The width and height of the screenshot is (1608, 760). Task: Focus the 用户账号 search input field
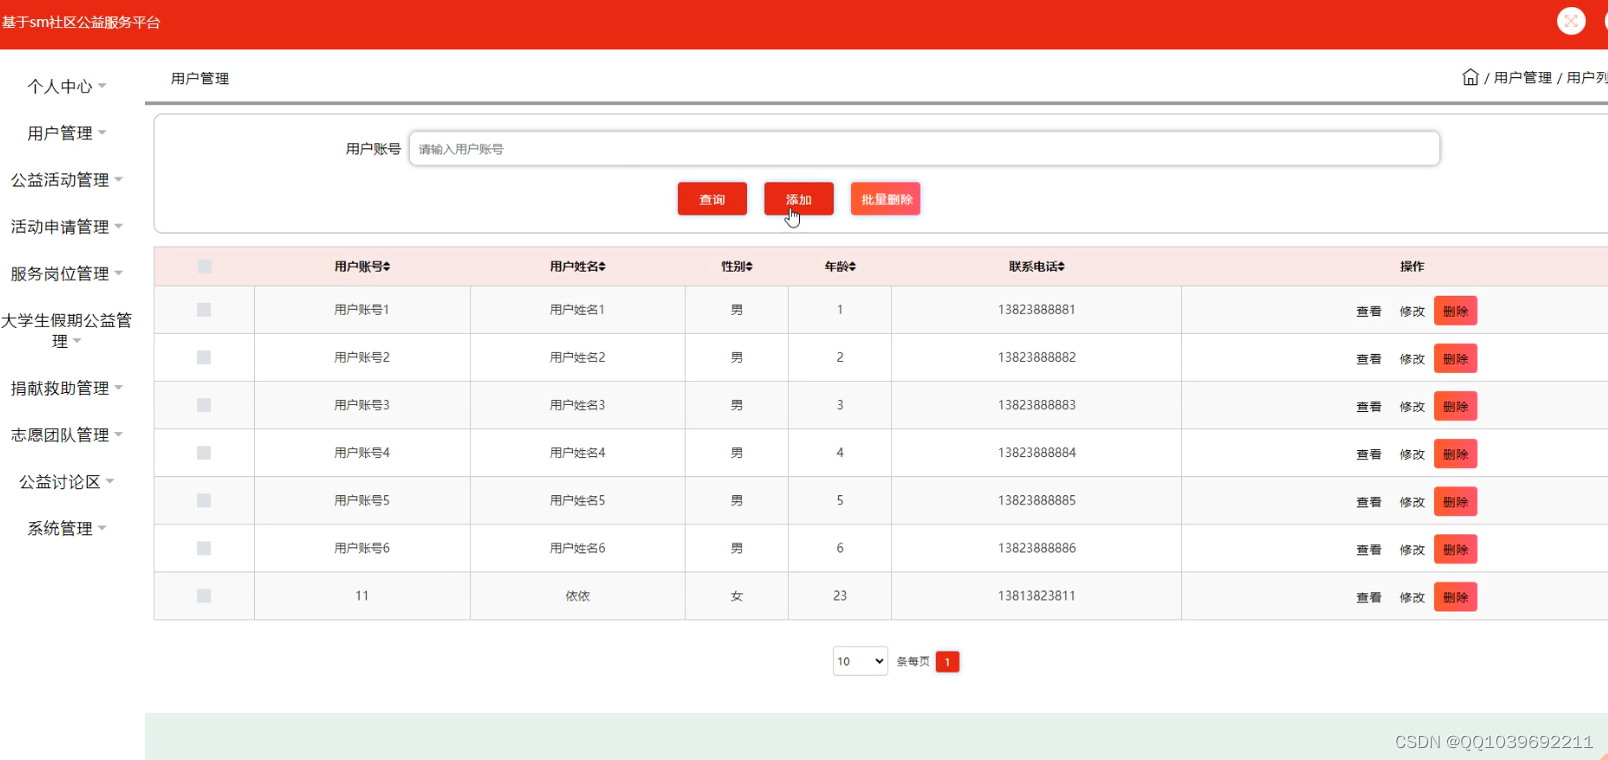pos(924,149)
